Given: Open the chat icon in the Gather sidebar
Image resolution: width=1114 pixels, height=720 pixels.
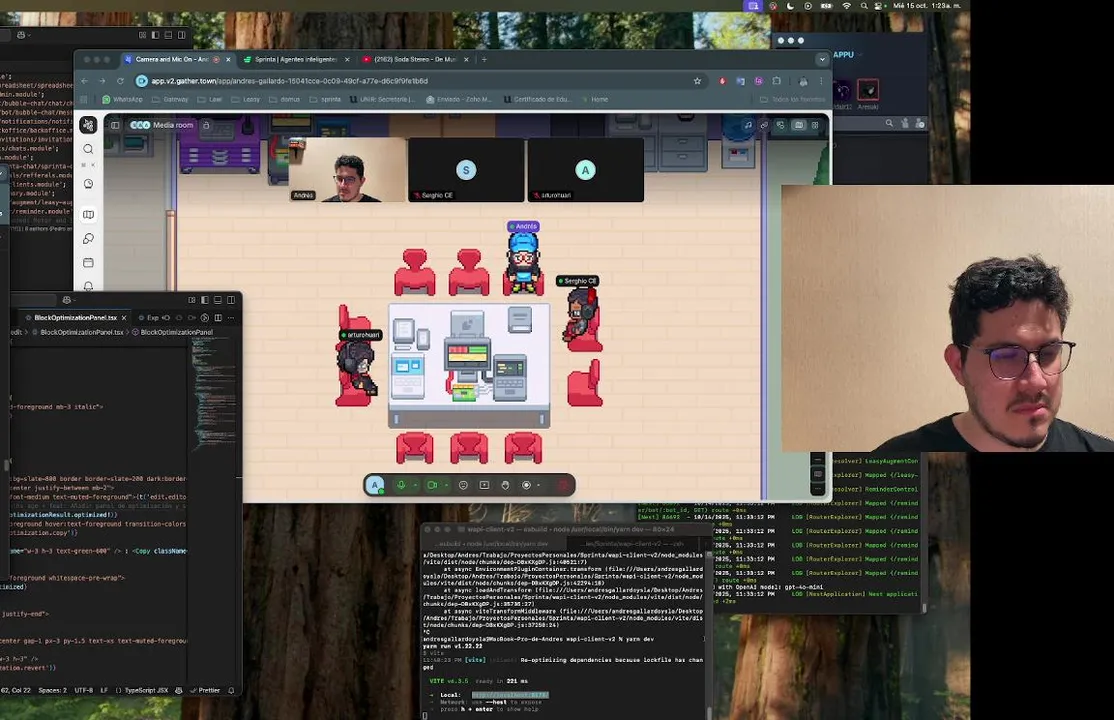Looking at the screenshot, I should coord(88,239).
